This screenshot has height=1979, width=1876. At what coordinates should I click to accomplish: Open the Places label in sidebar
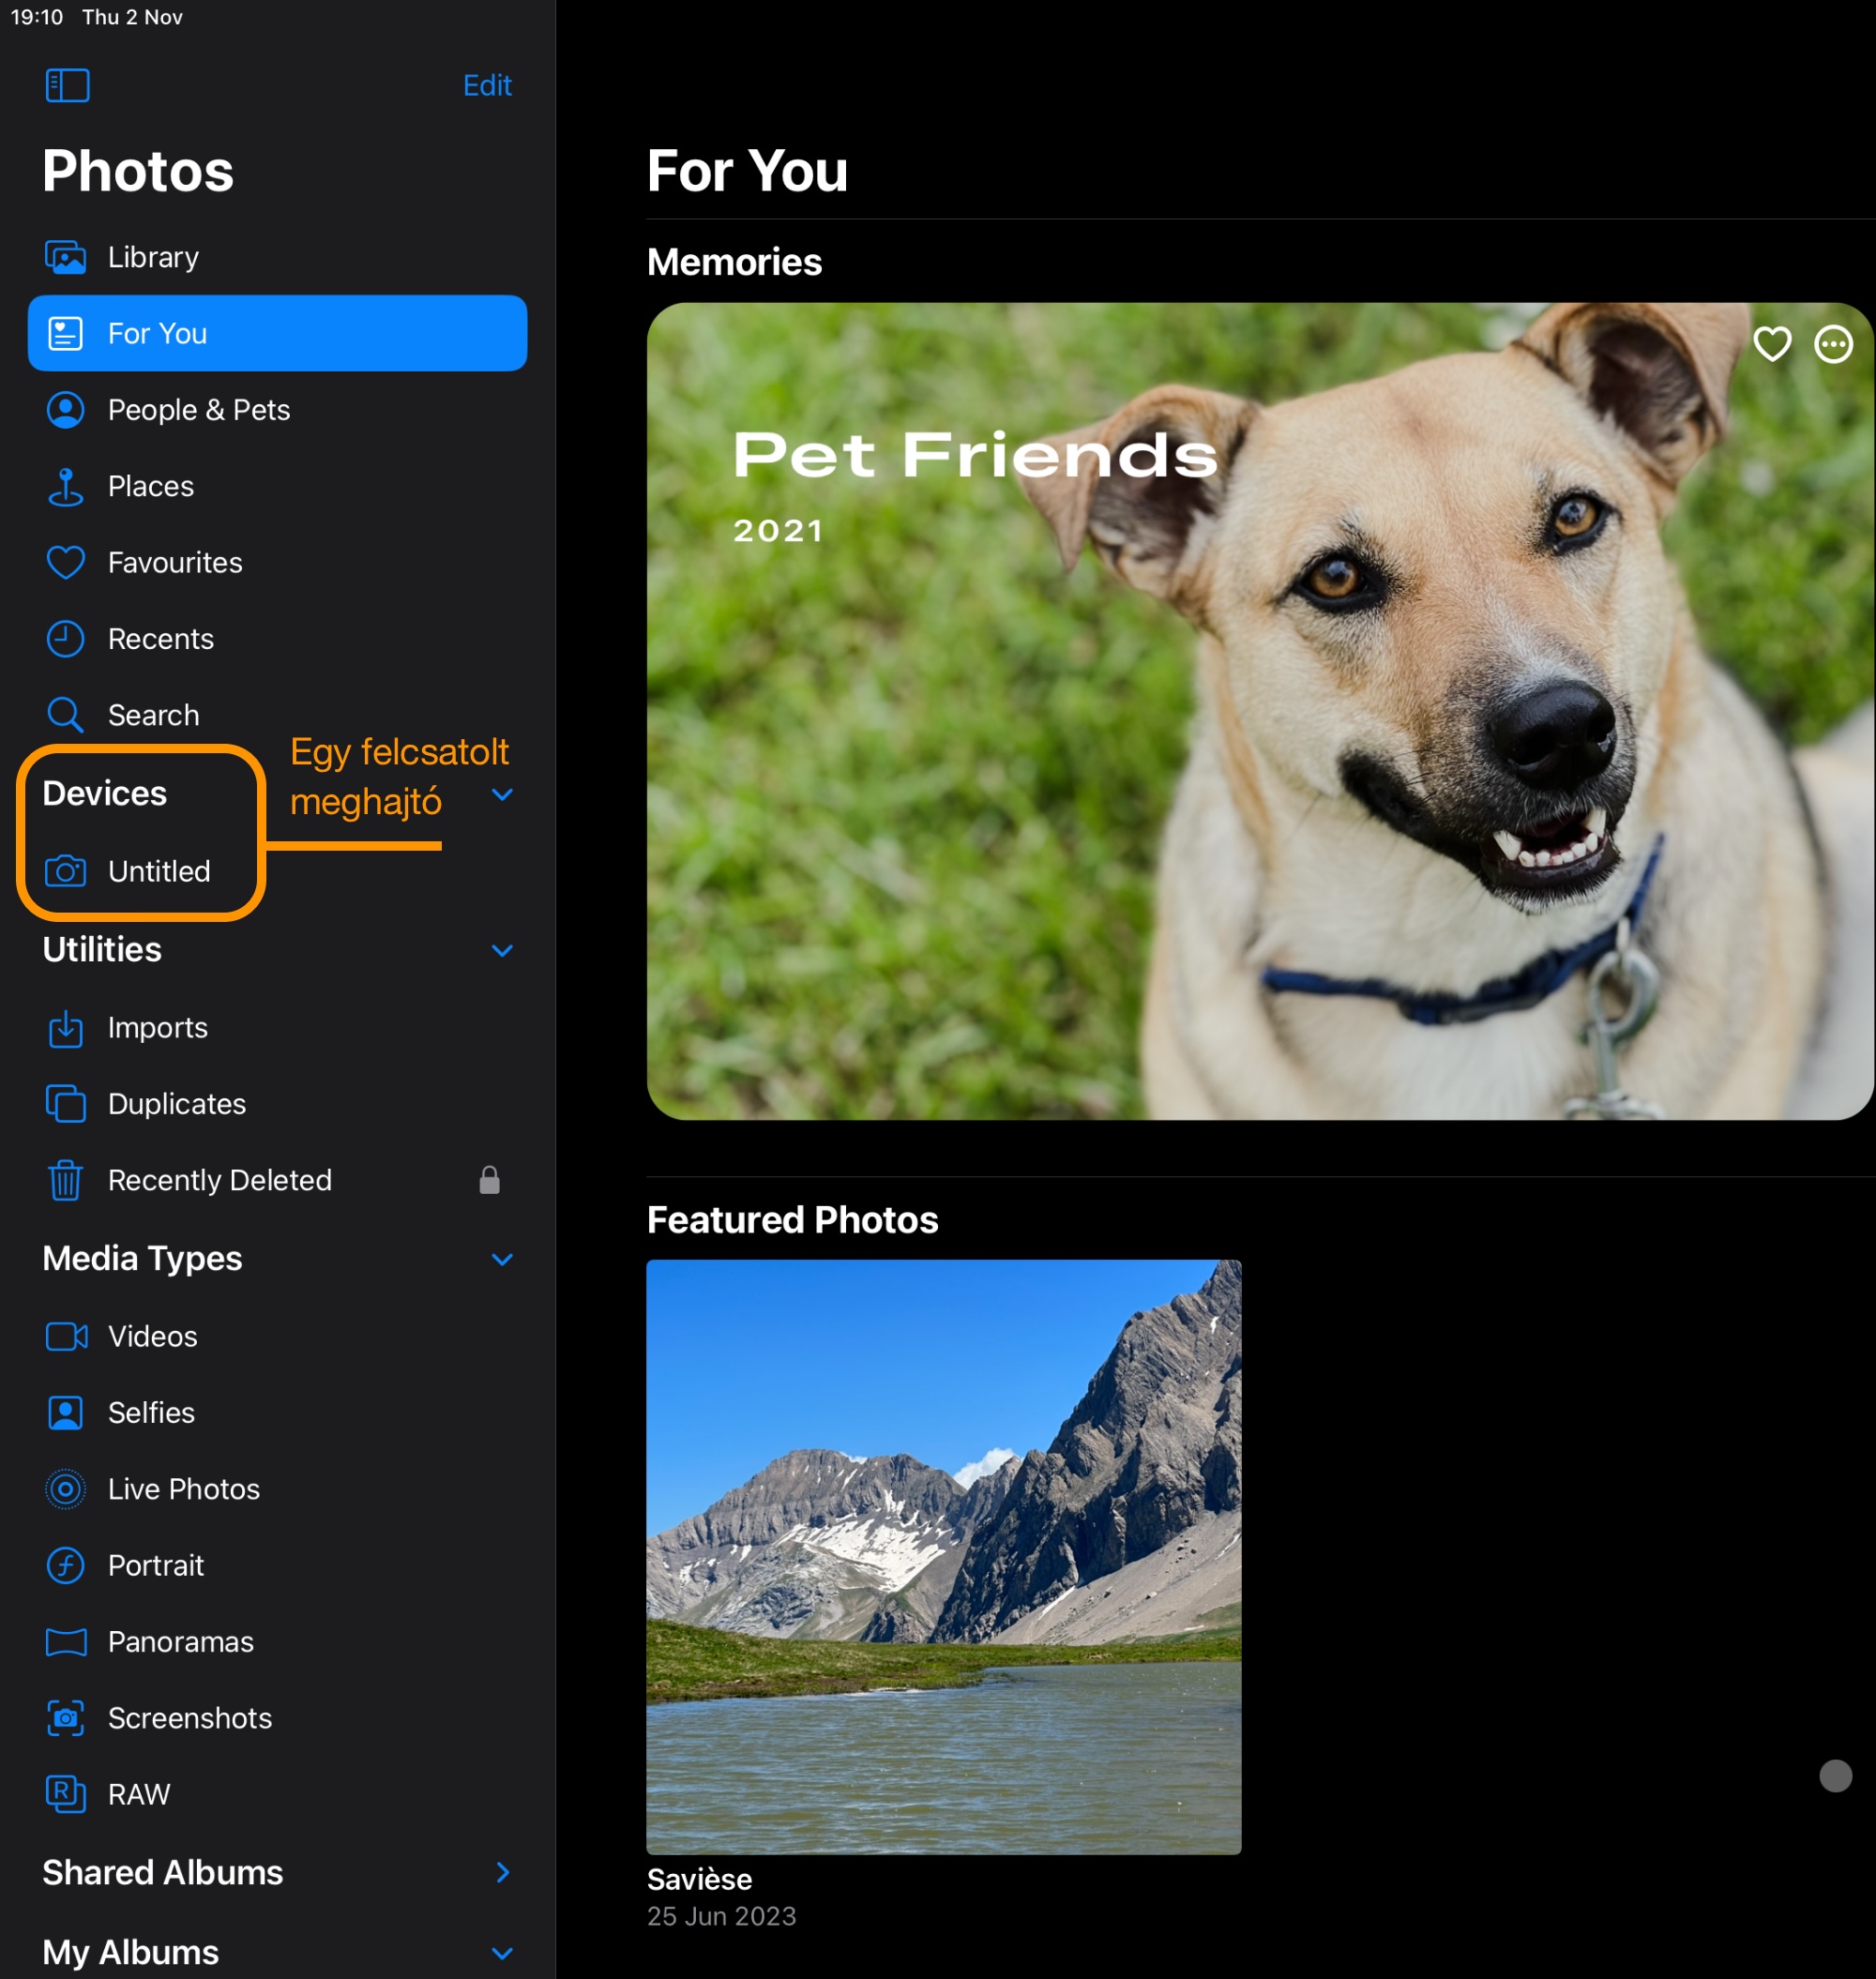point(151,486)
